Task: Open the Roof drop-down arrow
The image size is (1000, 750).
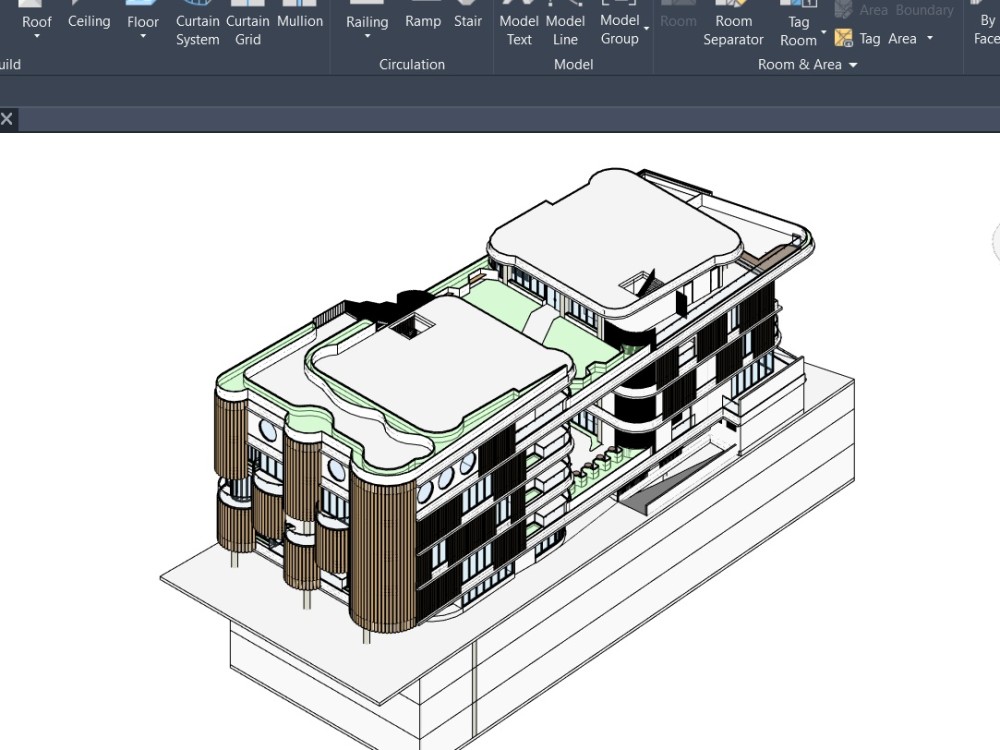Action: [37, 38]
